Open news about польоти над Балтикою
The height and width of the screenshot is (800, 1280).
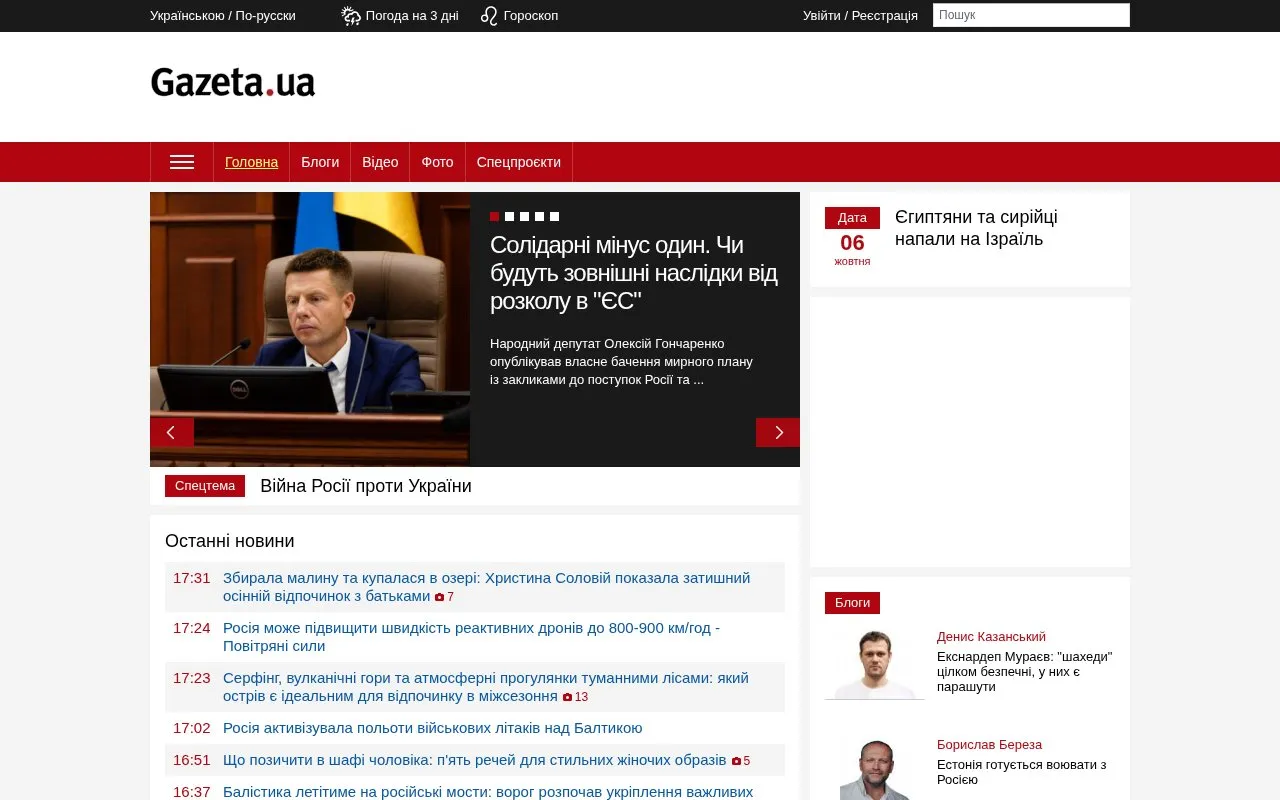(433, 728)
